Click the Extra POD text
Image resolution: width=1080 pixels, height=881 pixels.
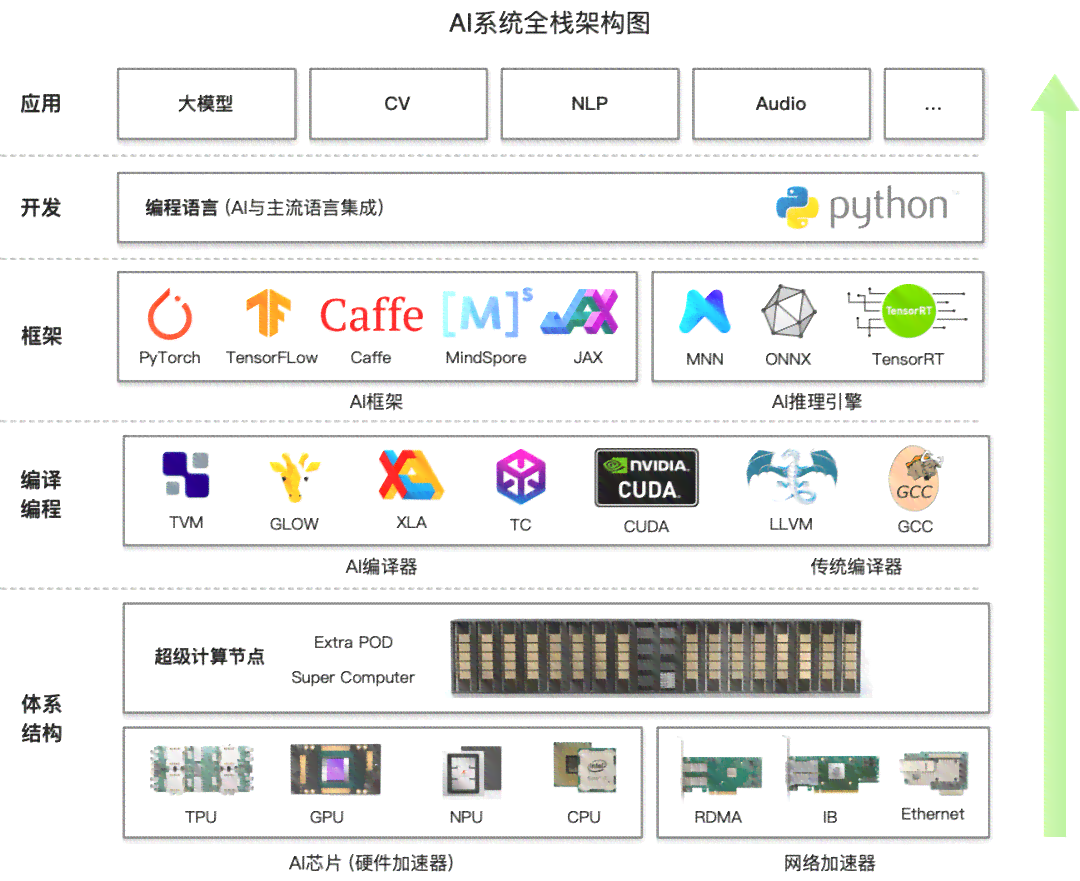click(x=353, y=642)
